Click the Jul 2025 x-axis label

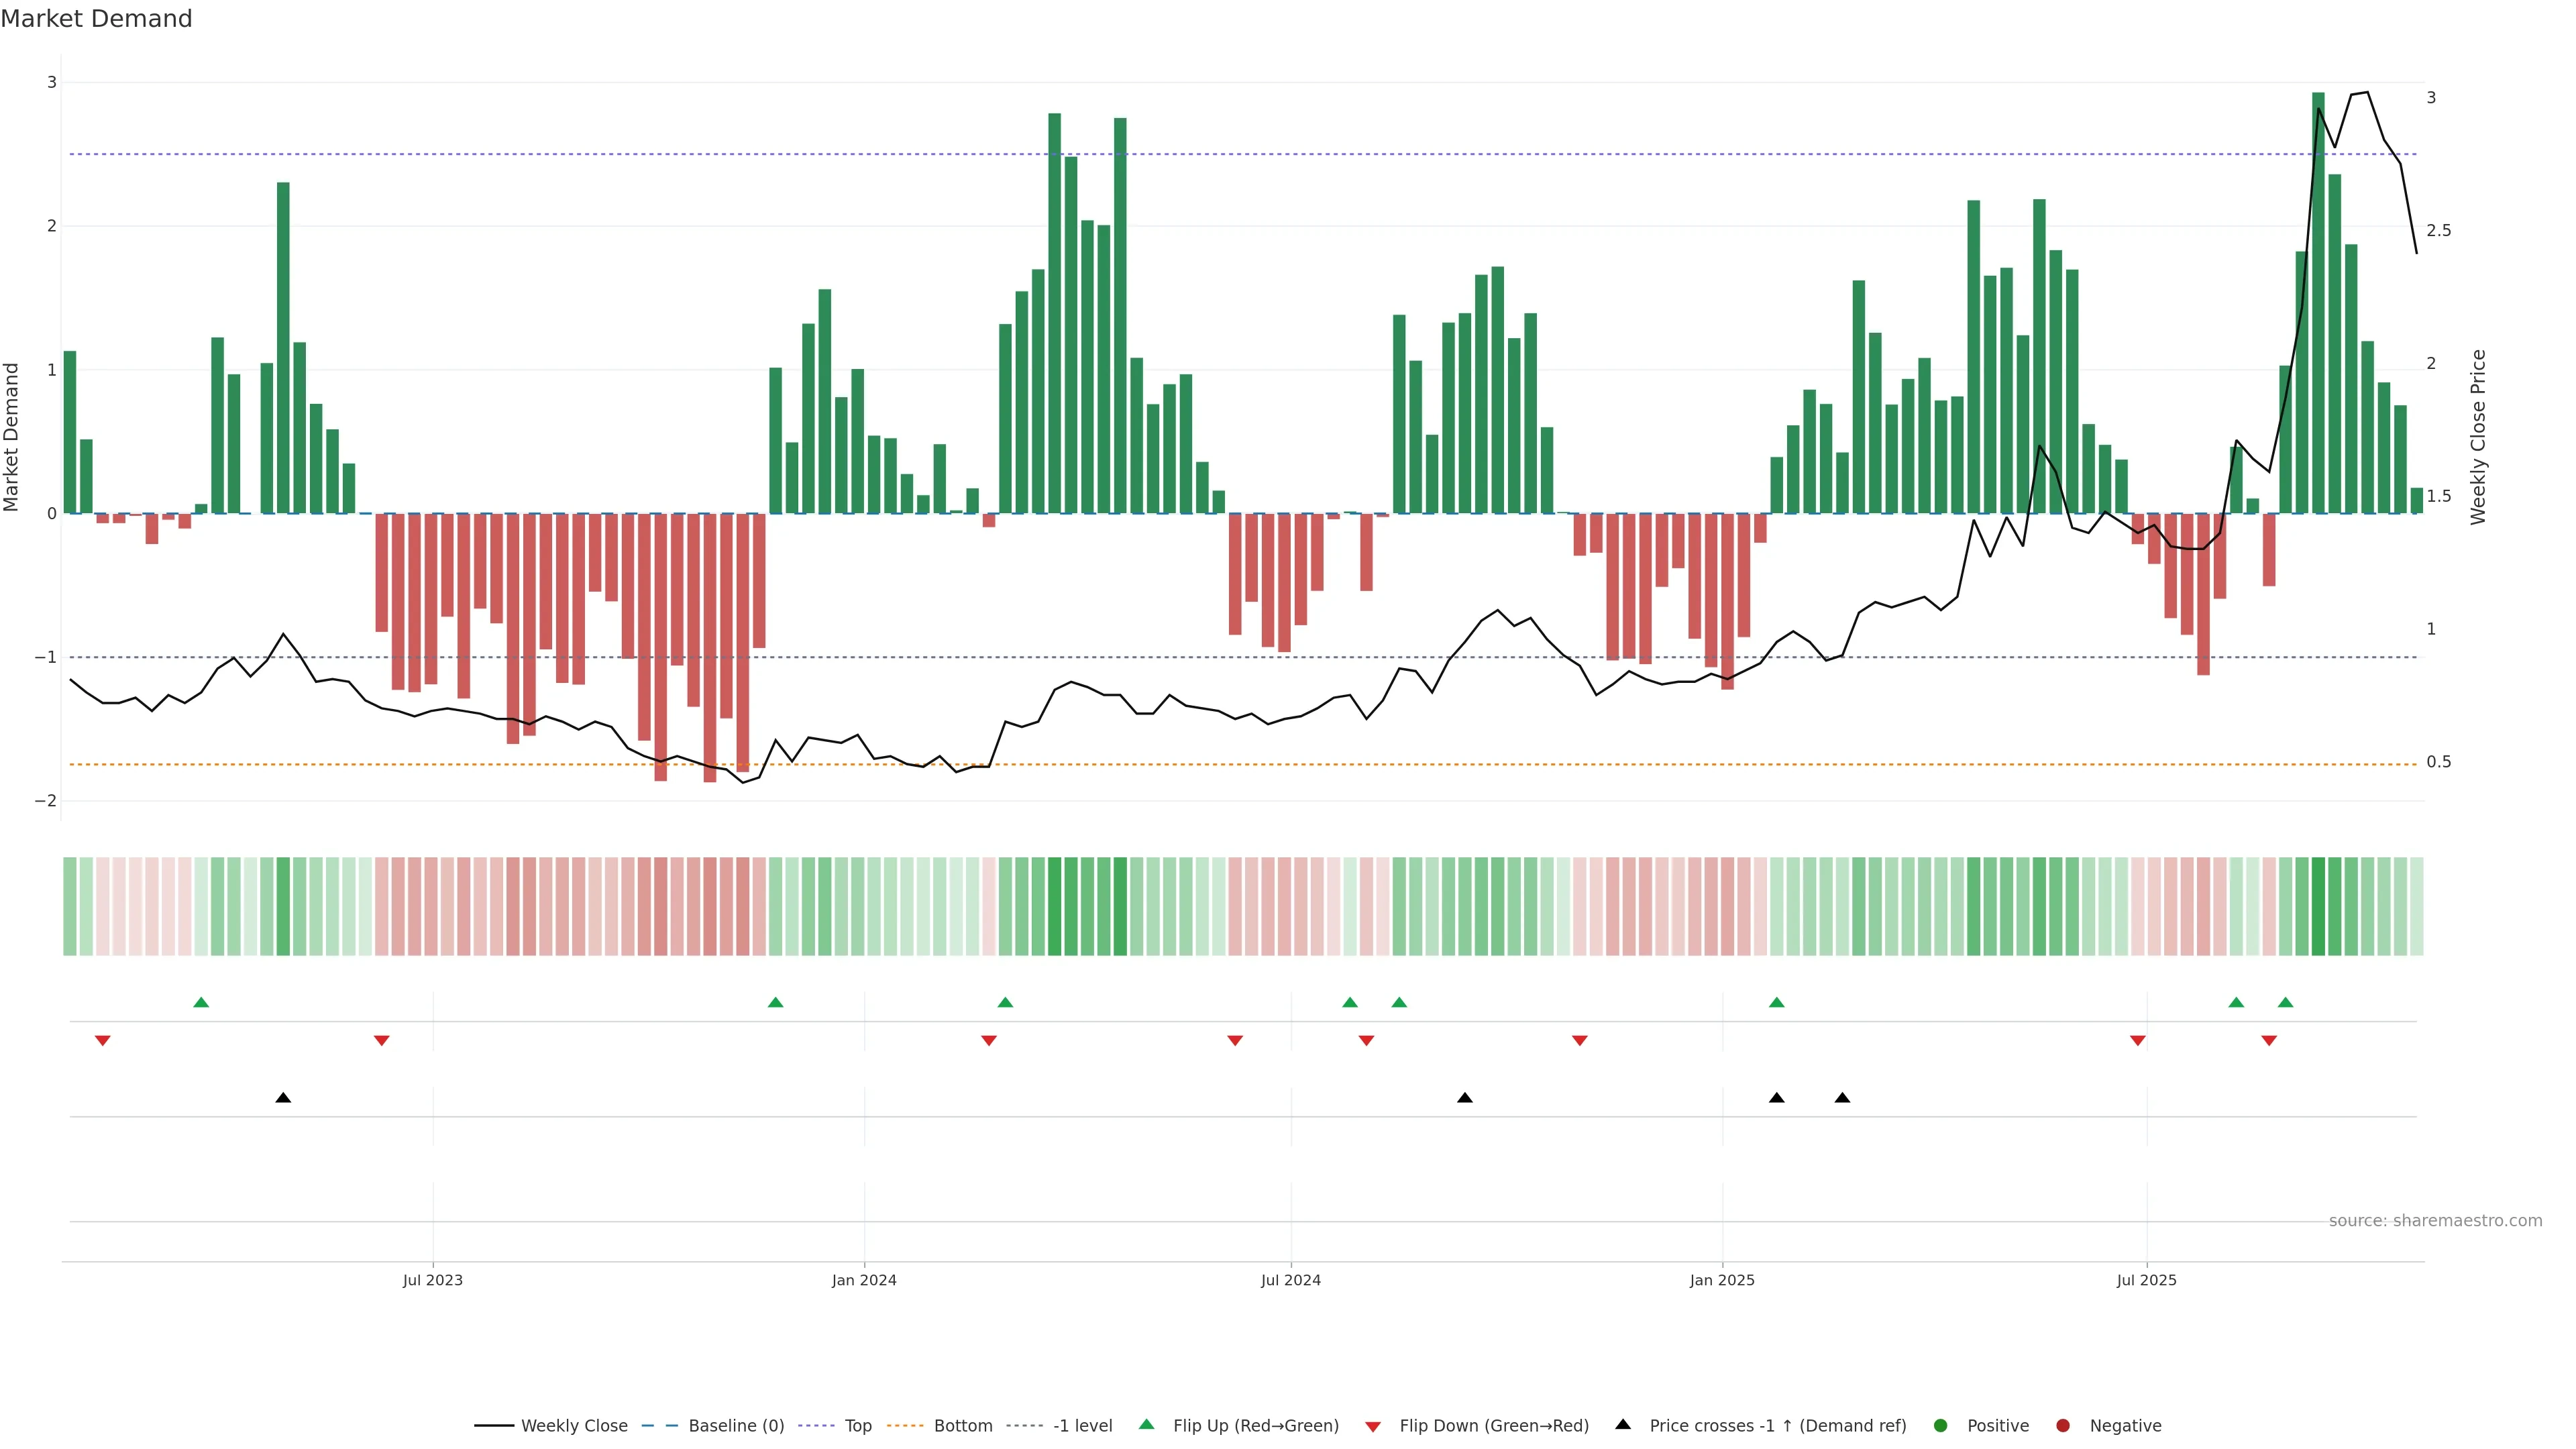2146,1280
